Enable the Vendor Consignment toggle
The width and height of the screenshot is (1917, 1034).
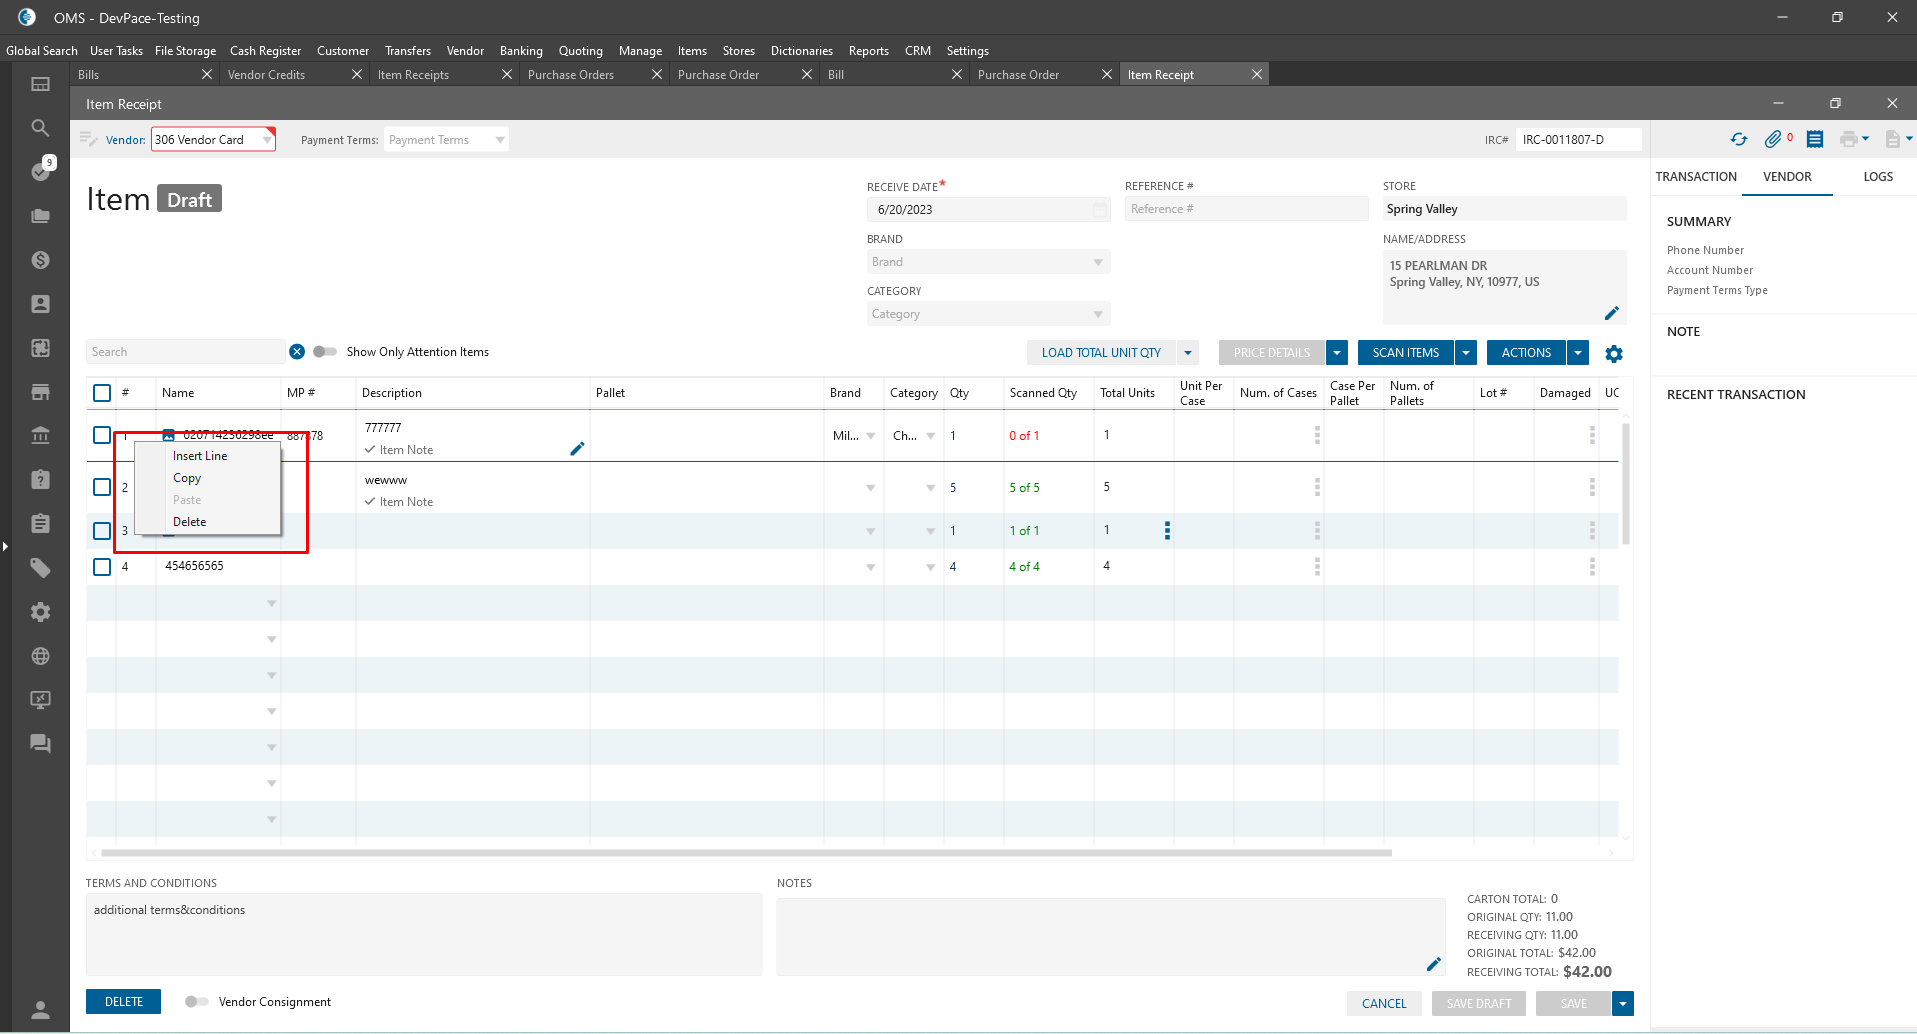coord(197,1002)
